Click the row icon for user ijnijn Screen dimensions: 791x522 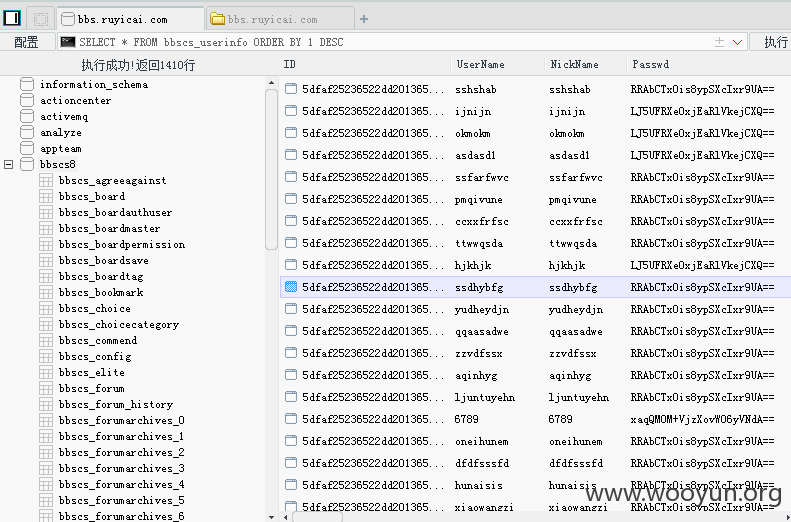[x=291, y=111]
